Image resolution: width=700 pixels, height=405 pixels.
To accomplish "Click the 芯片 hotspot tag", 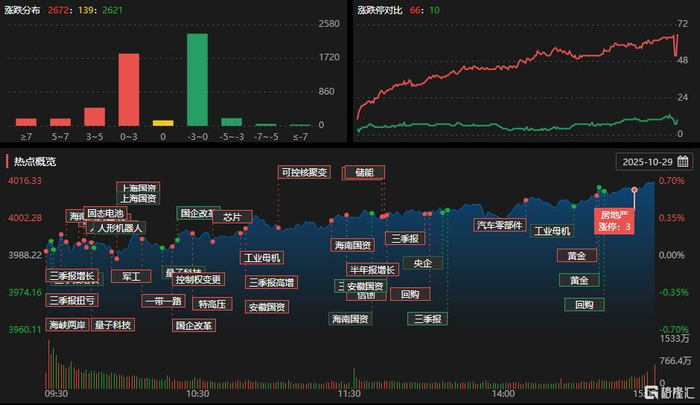I will pyautogui.click(x=232, y=217).
